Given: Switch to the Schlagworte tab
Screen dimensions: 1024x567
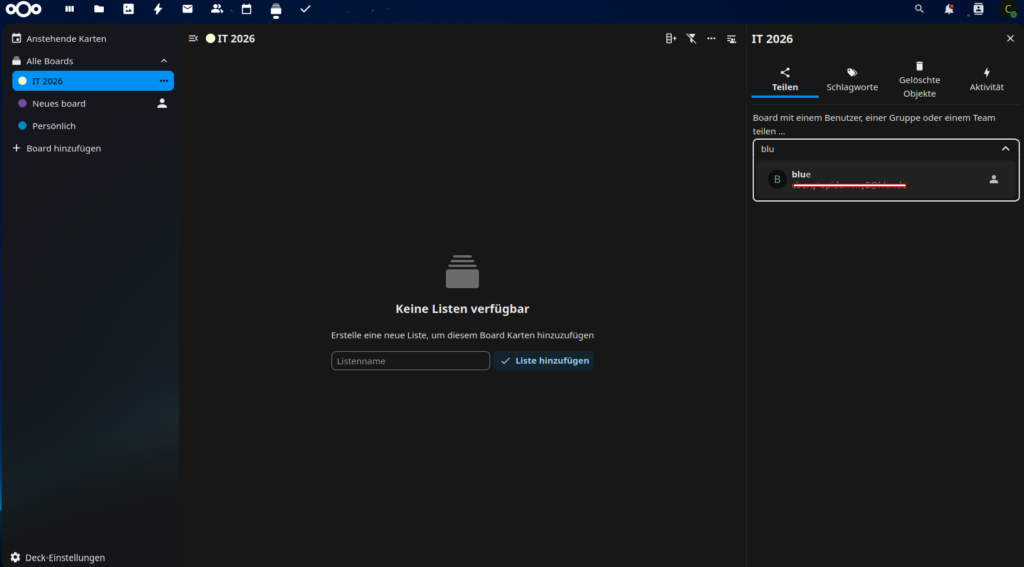Looking at the screenshot, I should click(x=852, y=80).
